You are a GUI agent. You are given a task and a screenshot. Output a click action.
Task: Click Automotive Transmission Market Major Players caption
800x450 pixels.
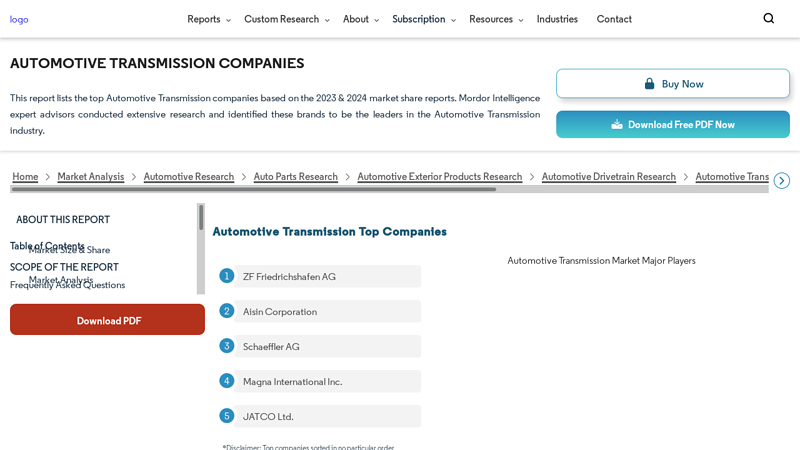coord(601,261)
